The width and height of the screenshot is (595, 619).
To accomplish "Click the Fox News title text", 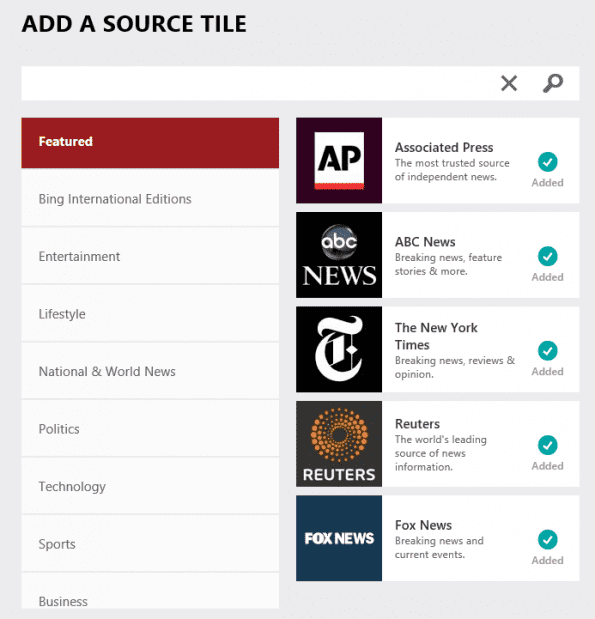I will pyautogui.click(x=423, y=525).
